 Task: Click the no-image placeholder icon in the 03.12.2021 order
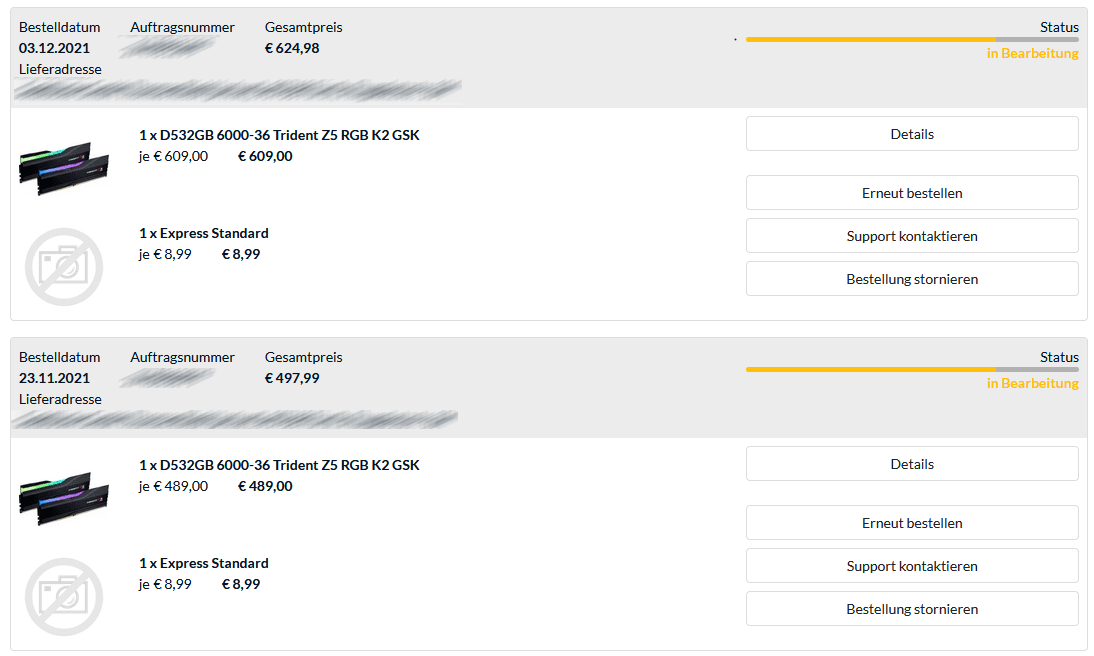63,266
